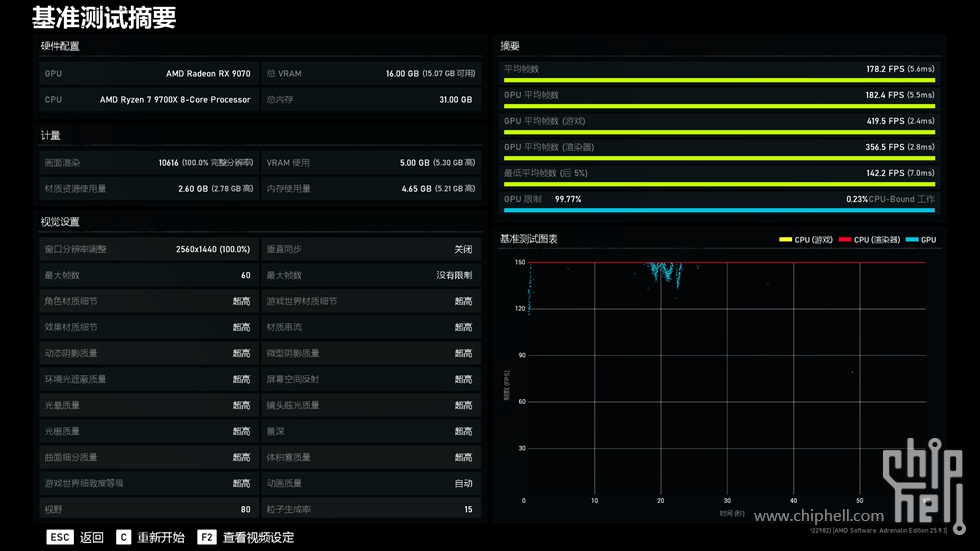Click 体积雾质量 row
This screenshot has height=551, width=980.
click(x=371, y=457)
